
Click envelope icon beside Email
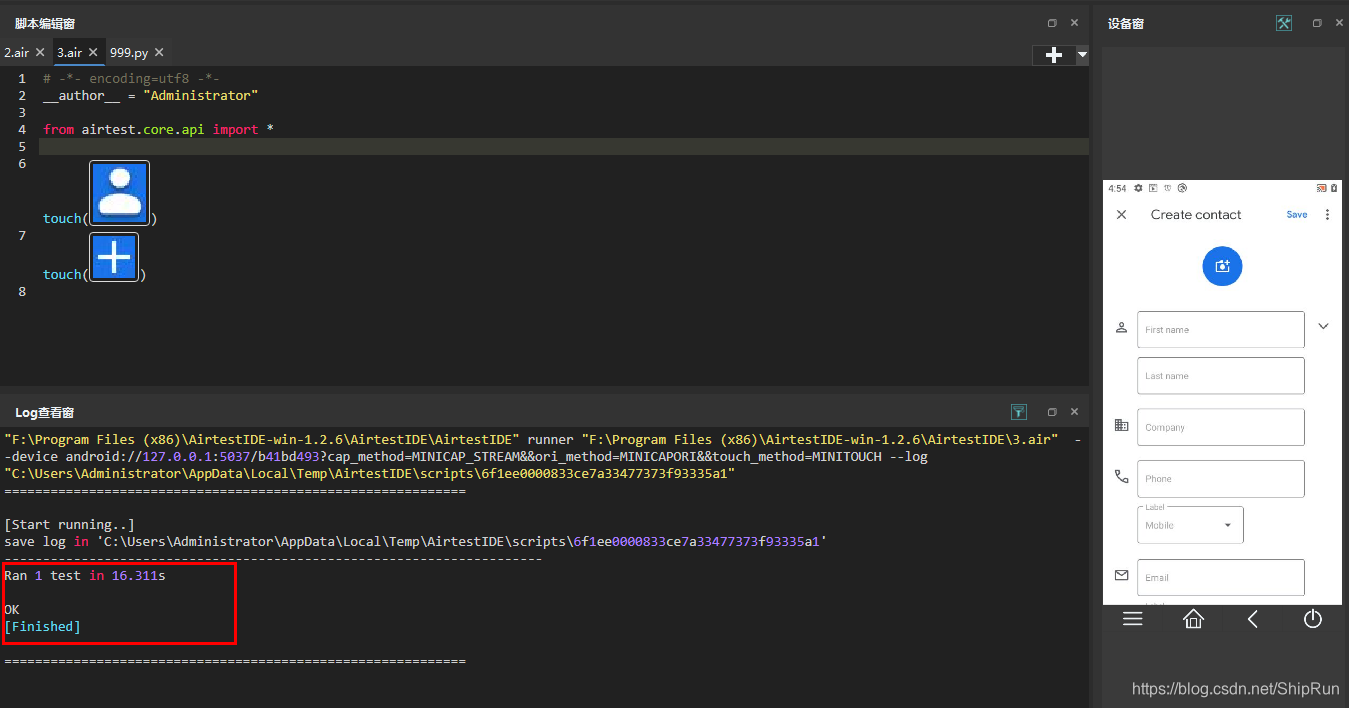tap(1121, 575)
